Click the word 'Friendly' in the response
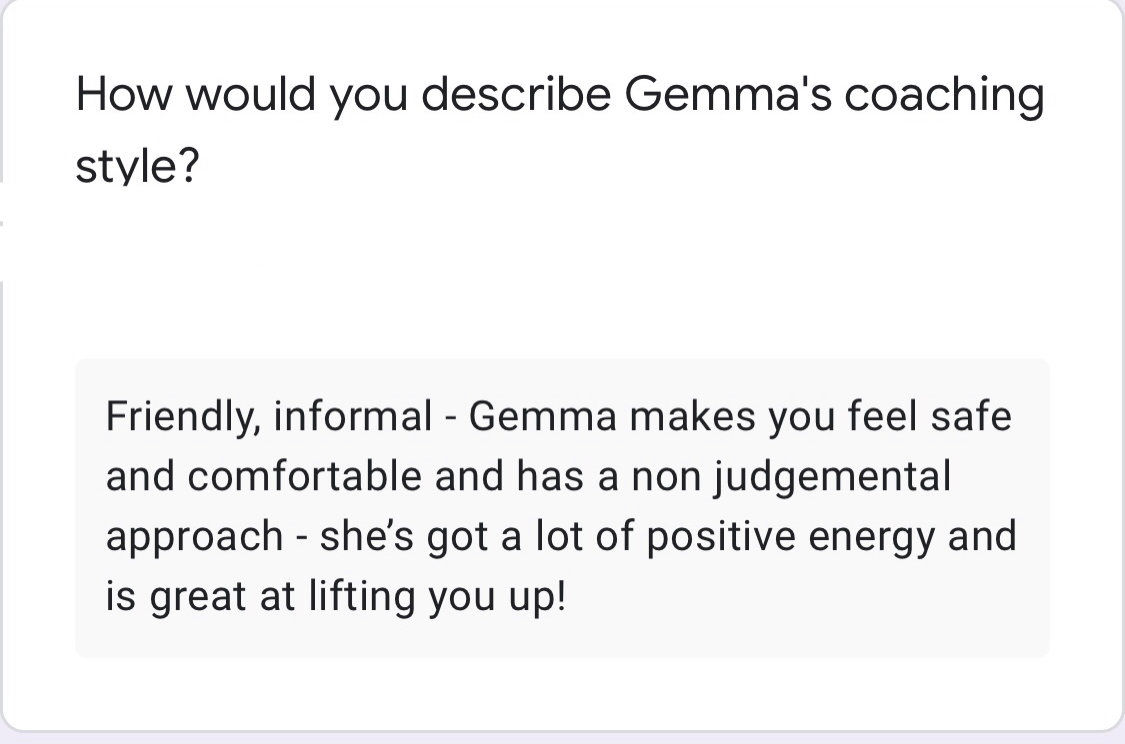The image size is (1125, 744). tap(178, 416)
